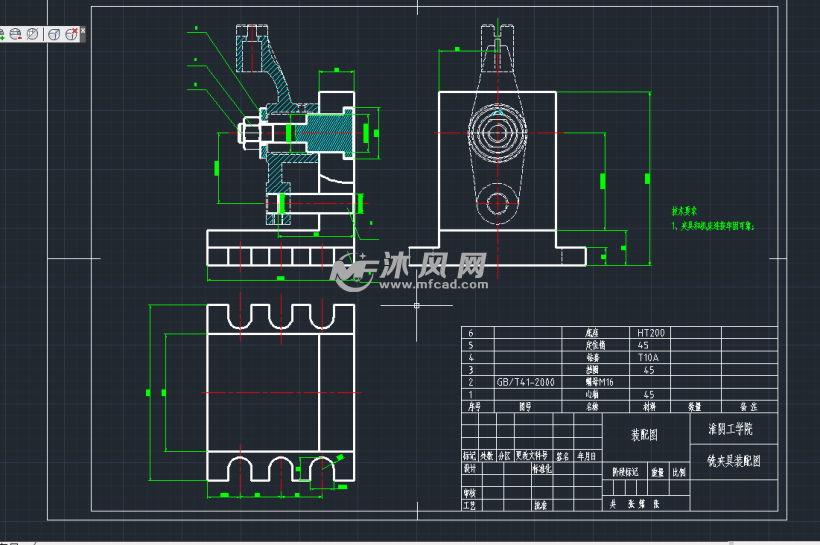The width and height of the screenshot is (820, 545).
Task: Click the T10A material entry
Action: [648, 358]
